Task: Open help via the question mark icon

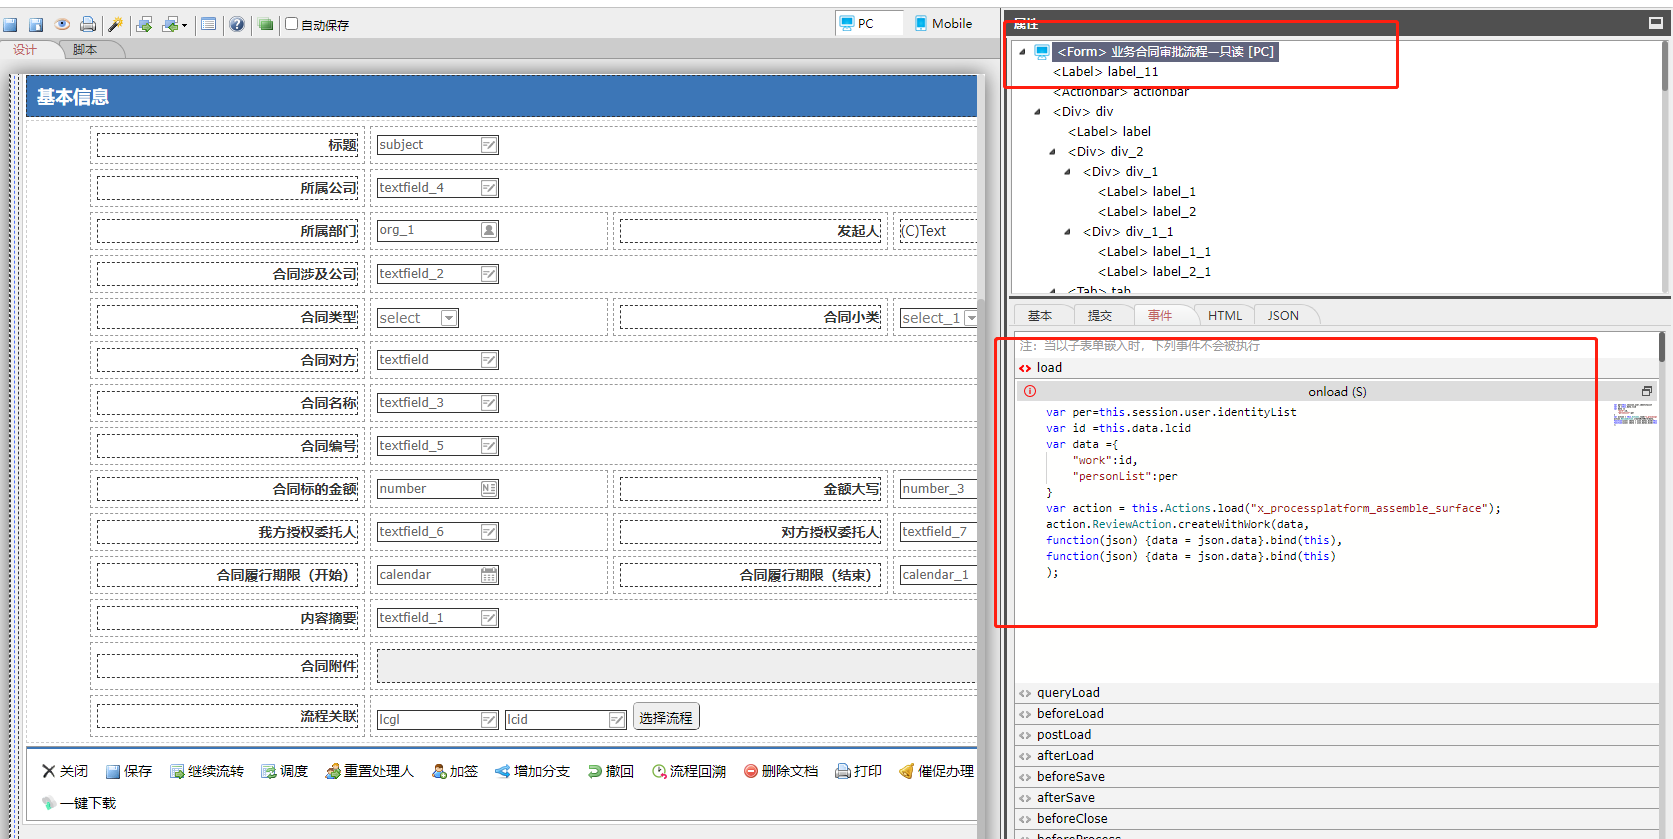Action: (237, 24)
